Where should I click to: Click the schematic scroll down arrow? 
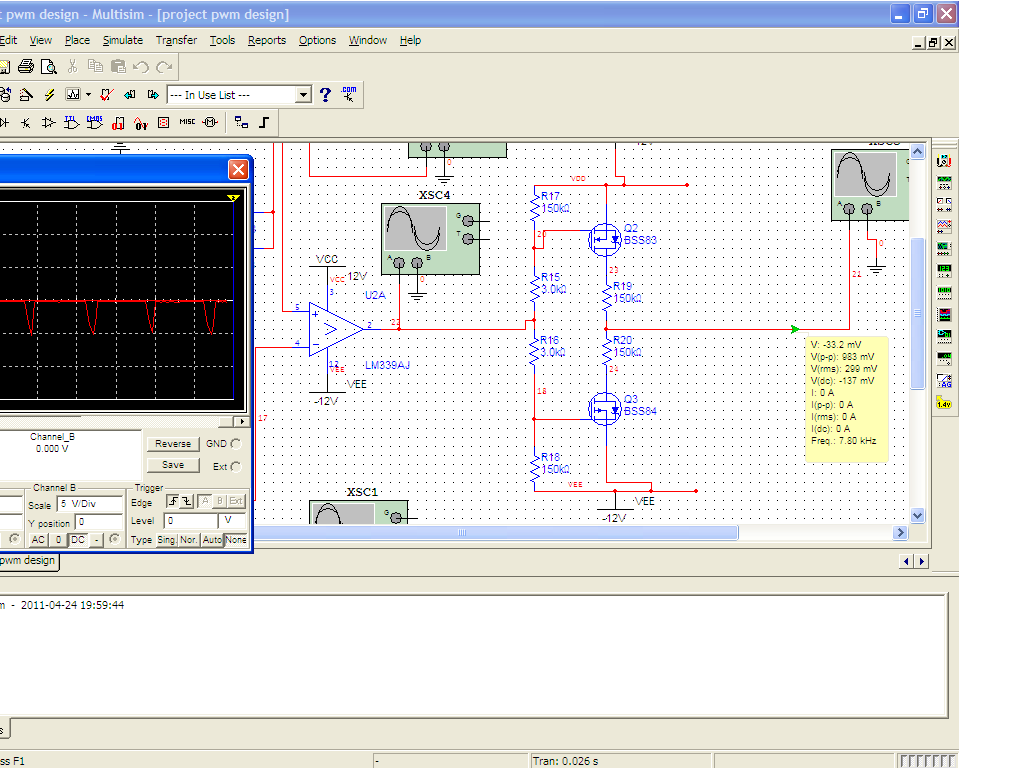917,515
